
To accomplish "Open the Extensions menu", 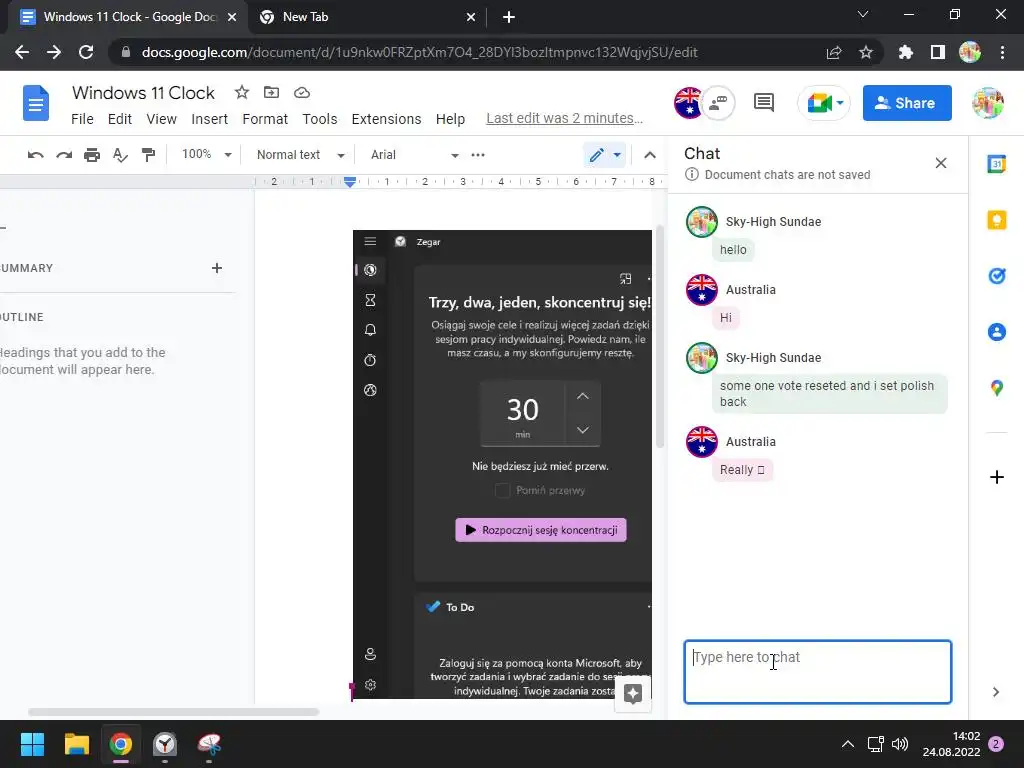I will (x=387, y=119).
